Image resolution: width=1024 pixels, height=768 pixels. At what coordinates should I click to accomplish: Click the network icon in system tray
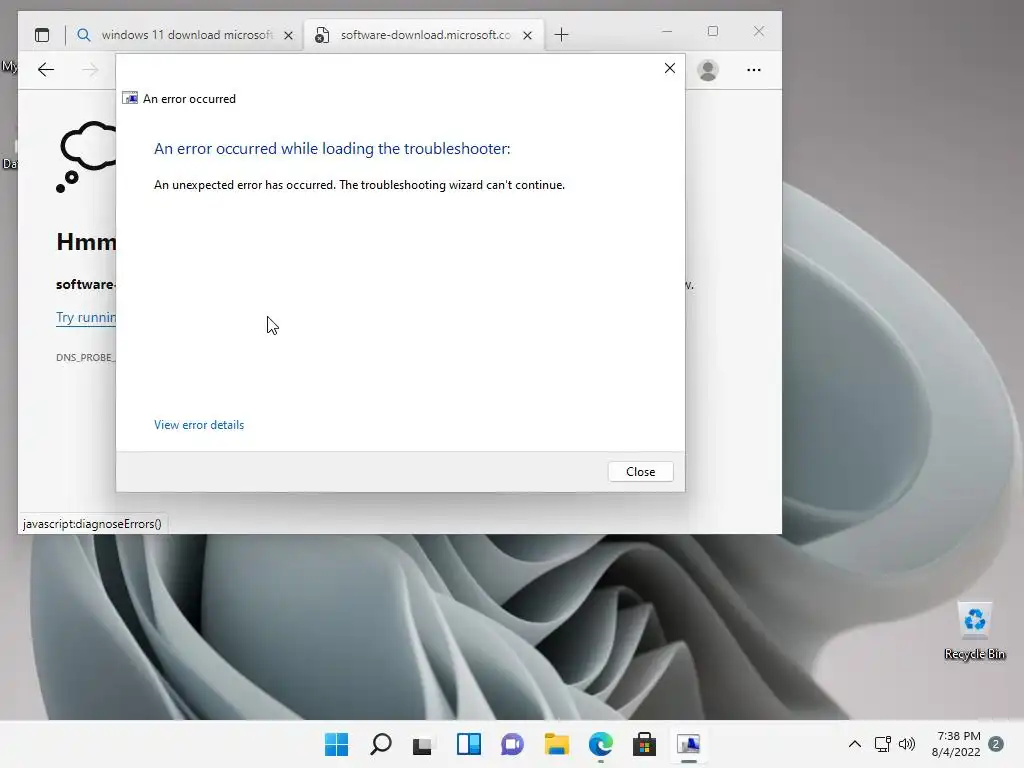tap(882, 744)
